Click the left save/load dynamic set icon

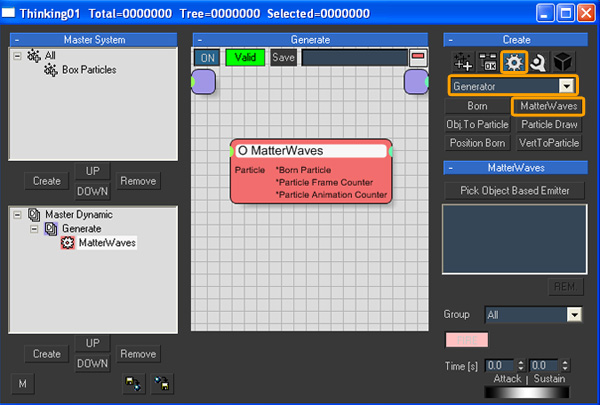tap(134, 384)
